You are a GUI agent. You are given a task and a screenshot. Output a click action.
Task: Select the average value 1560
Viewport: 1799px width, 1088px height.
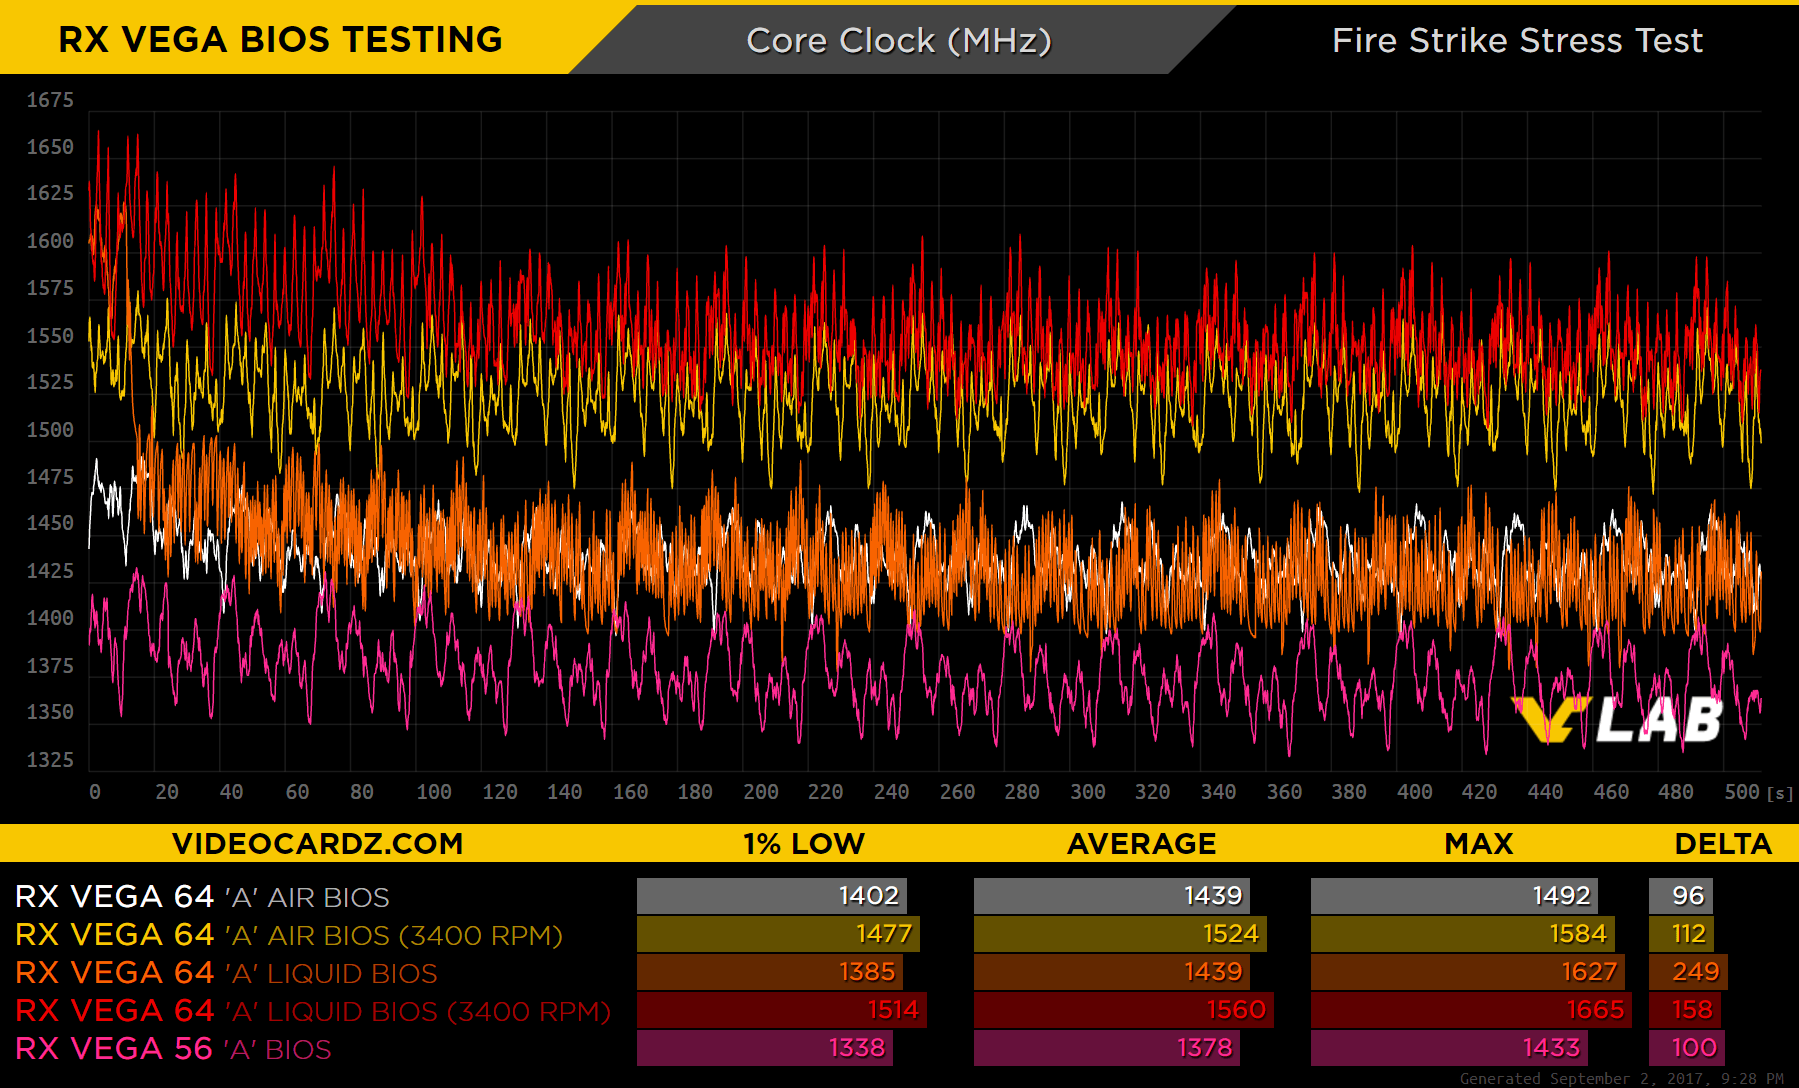coord(1236,1010)
